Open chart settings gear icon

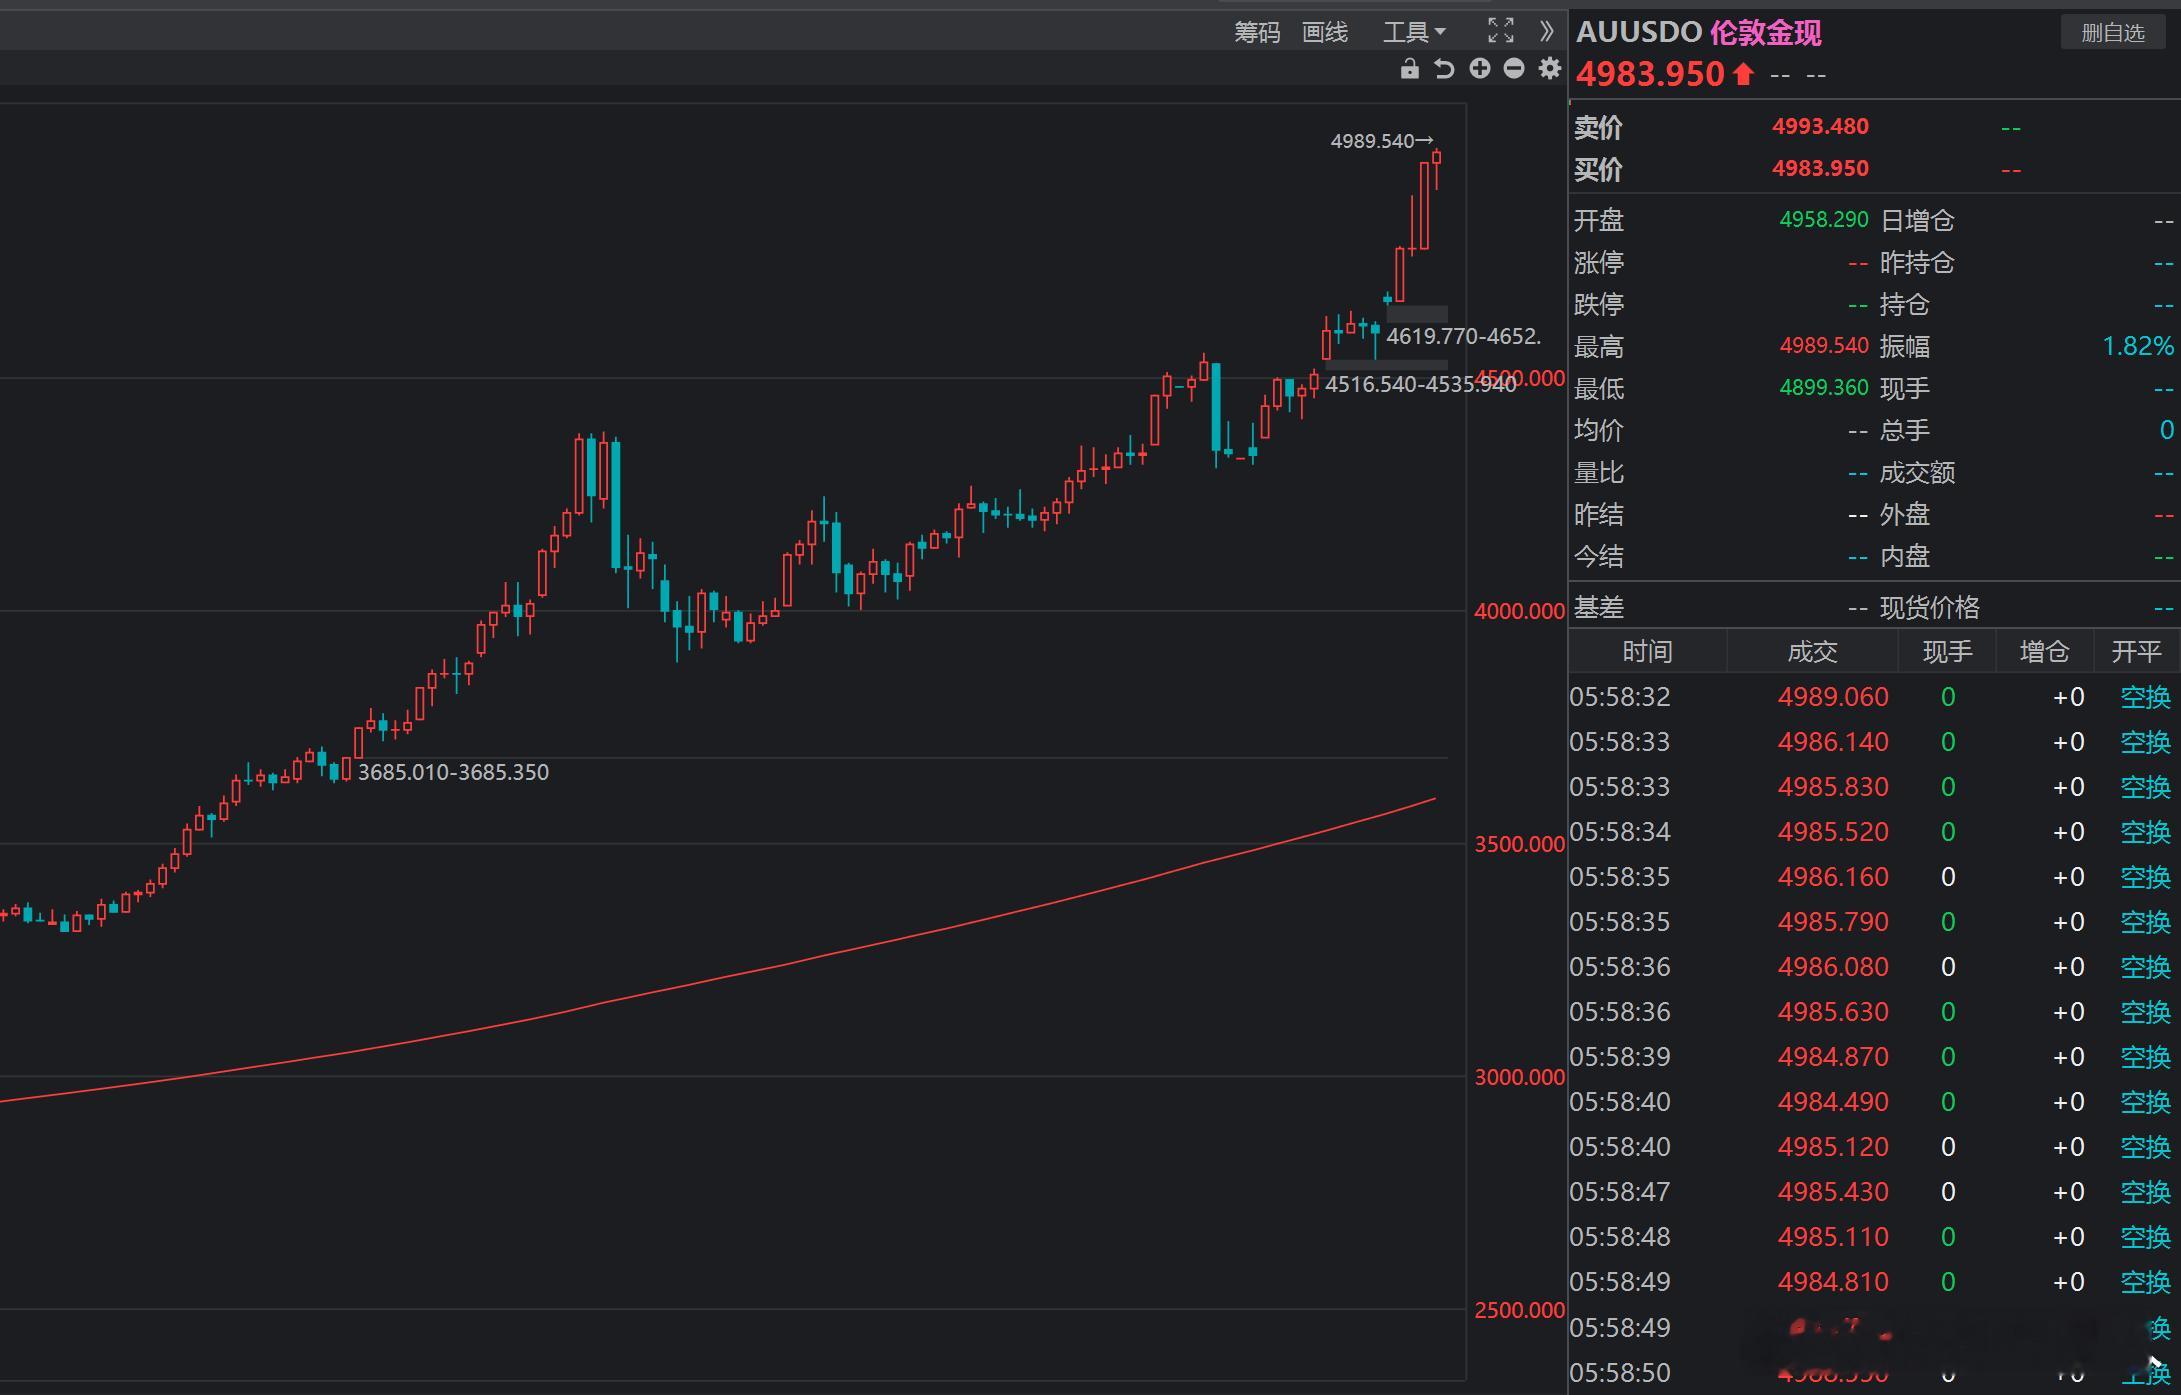(x=1549, y=68)
